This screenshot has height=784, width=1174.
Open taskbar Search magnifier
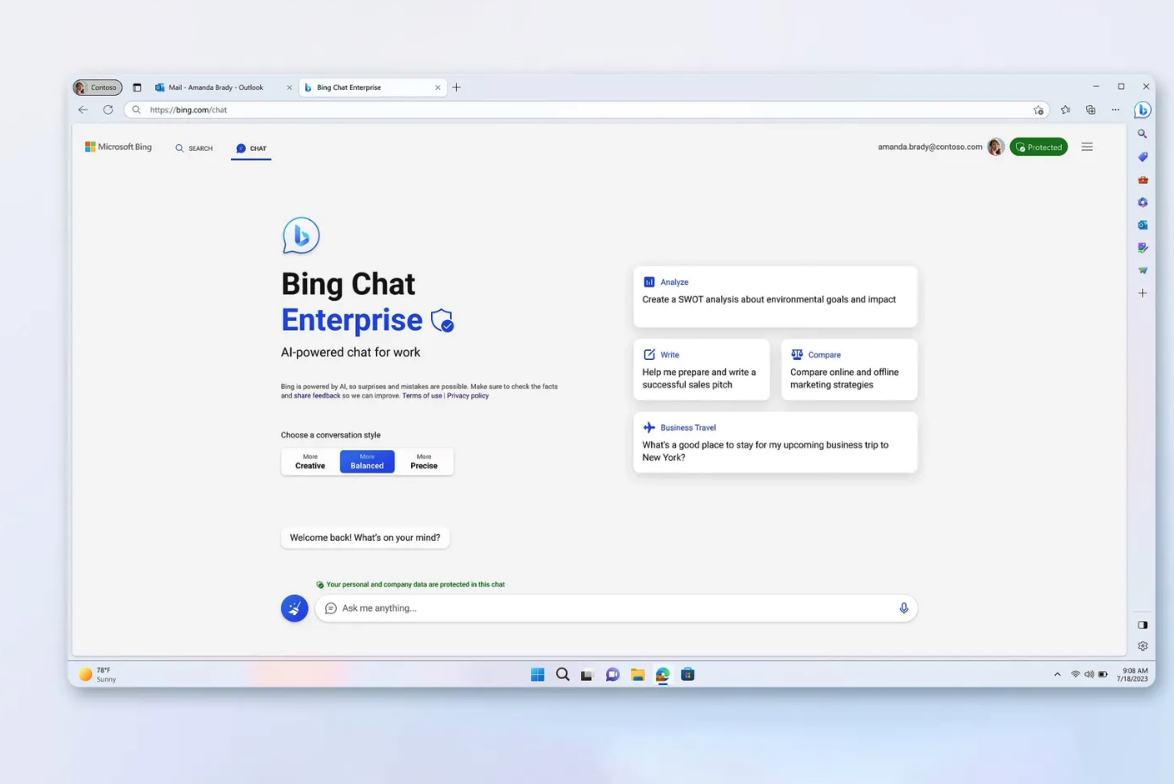click(562, 675)
